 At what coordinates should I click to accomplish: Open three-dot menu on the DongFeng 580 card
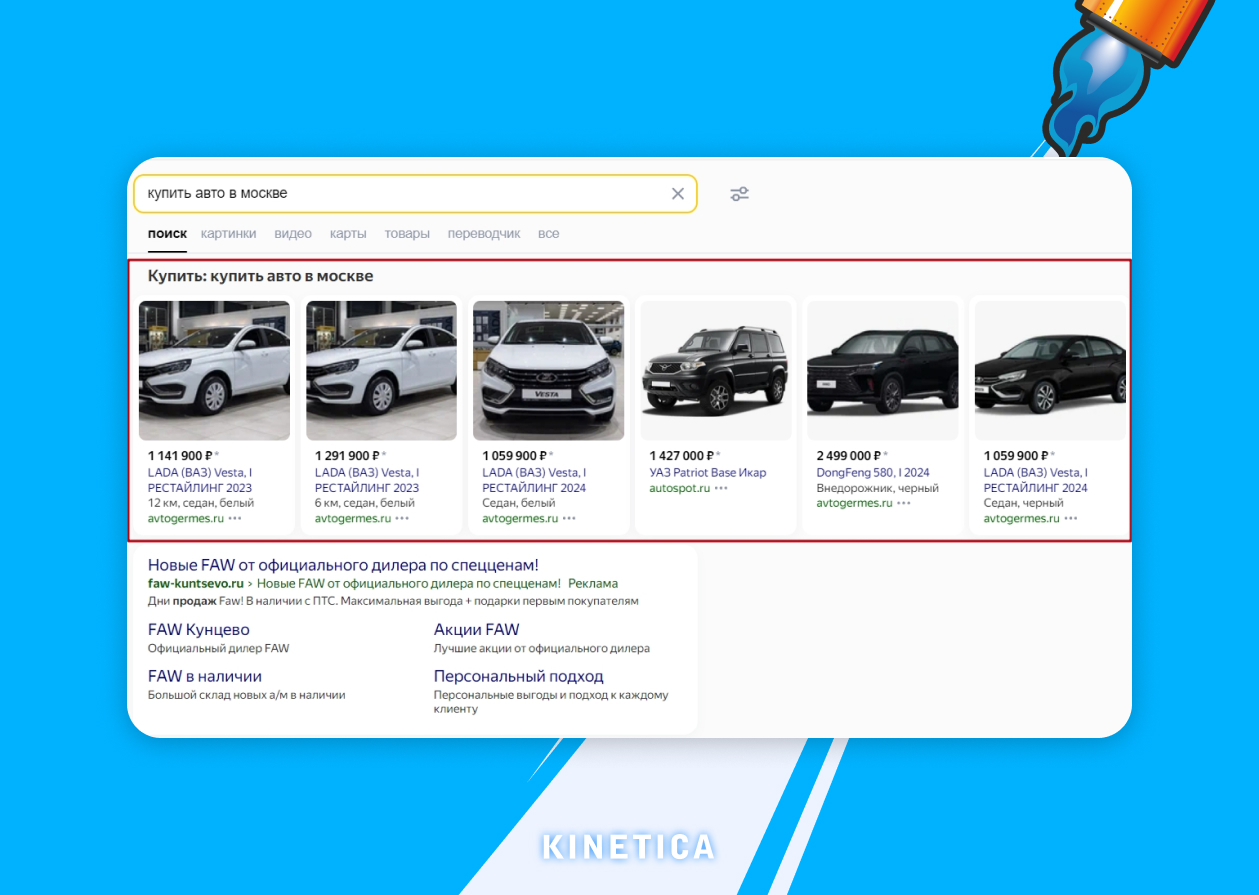[904, 503]
